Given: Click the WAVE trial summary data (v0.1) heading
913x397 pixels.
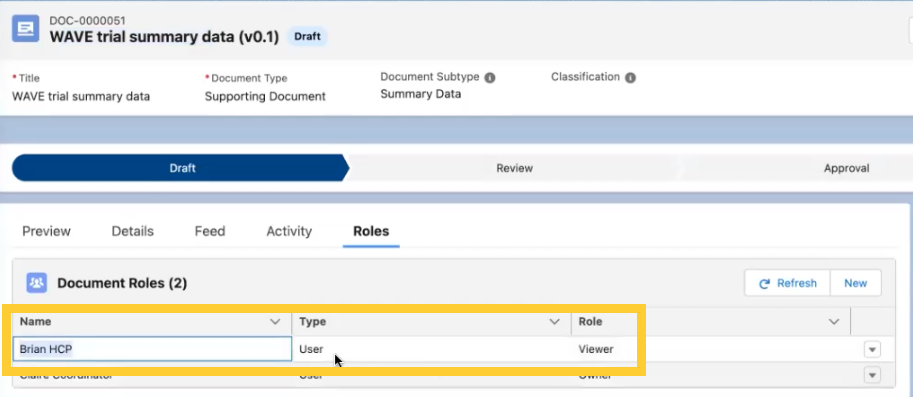Looking at the screenshot, I should point(164,37).
